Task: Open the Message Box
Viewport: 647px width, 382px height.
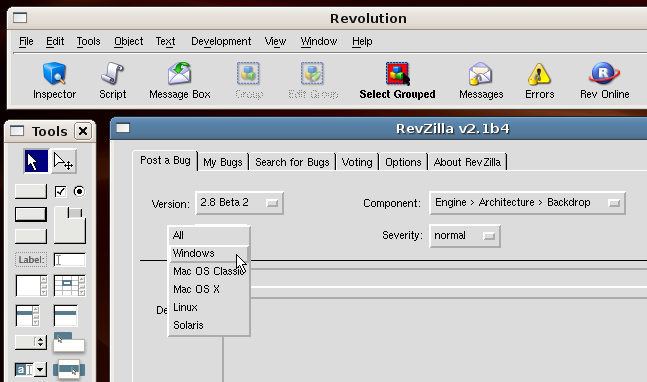Action: (179, 81)
